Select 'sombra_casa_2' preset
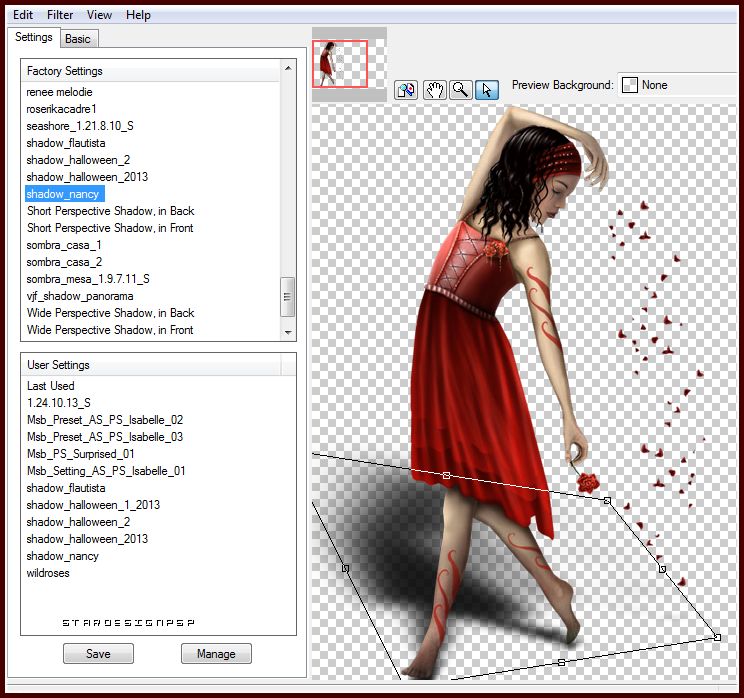This screenshot has height=698, width=744. click(x=64, y=262)
